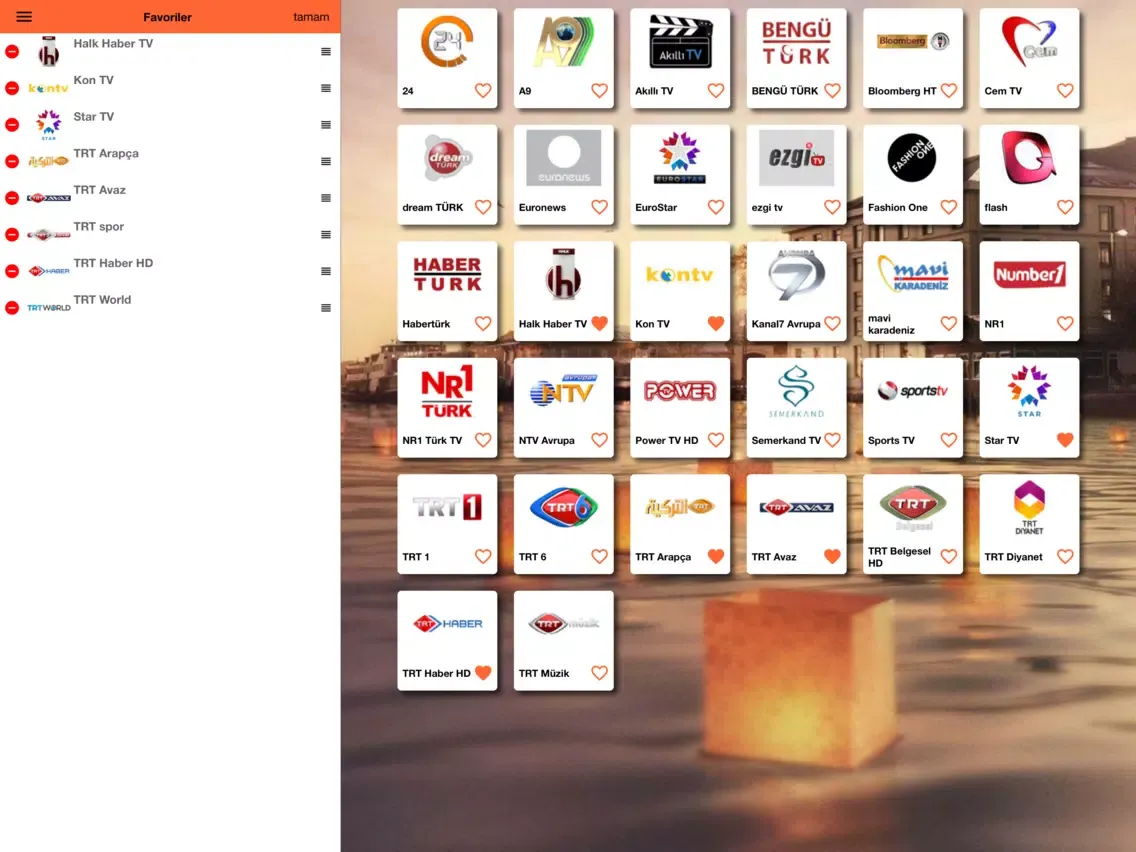This screenshot has width=1136, height=852.
Task: Favorite the 24 channel with heart
Action: tap(483, 91)
